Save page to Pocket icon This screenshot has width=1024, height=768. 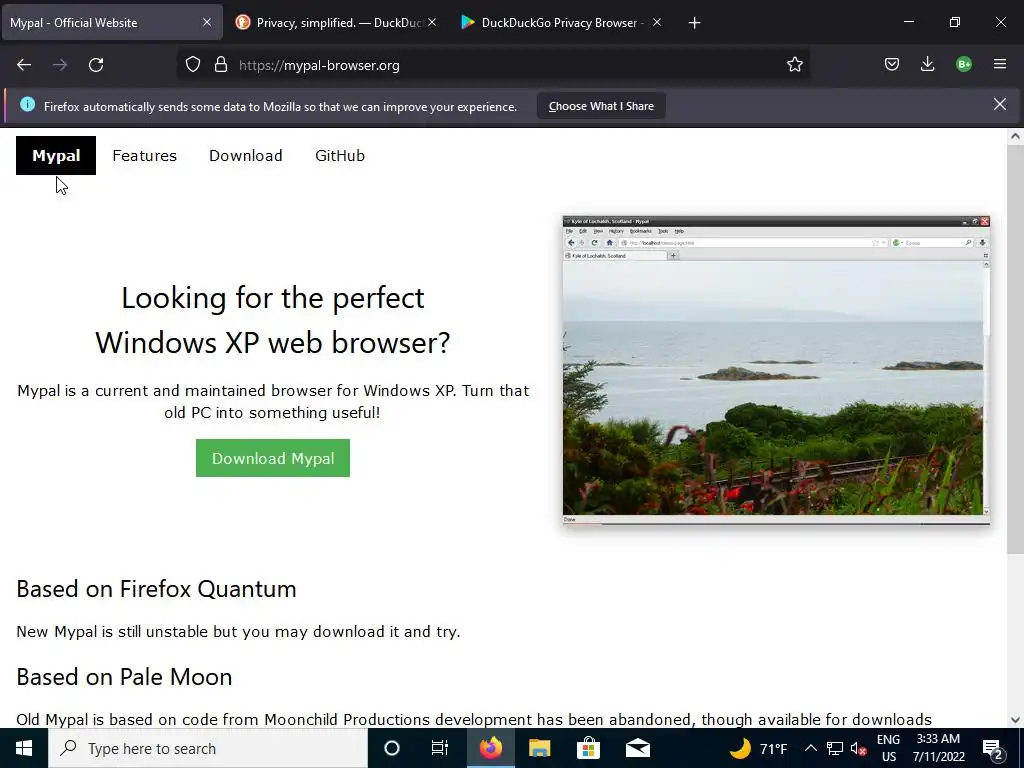pyautogui.click(x=891, y=65)
